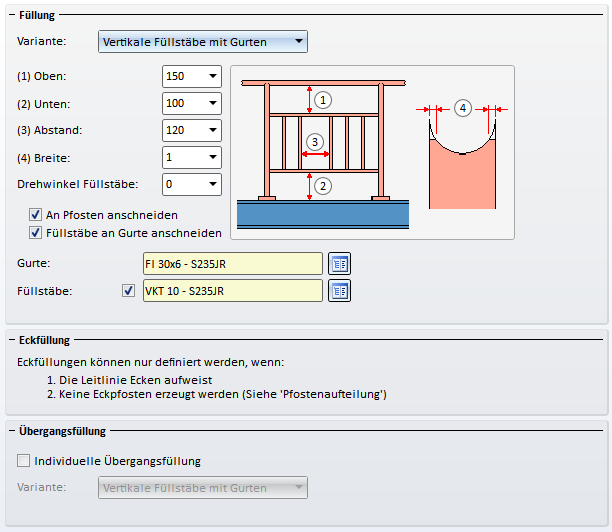Click the railing preview diagram

[x=372, y=153]
